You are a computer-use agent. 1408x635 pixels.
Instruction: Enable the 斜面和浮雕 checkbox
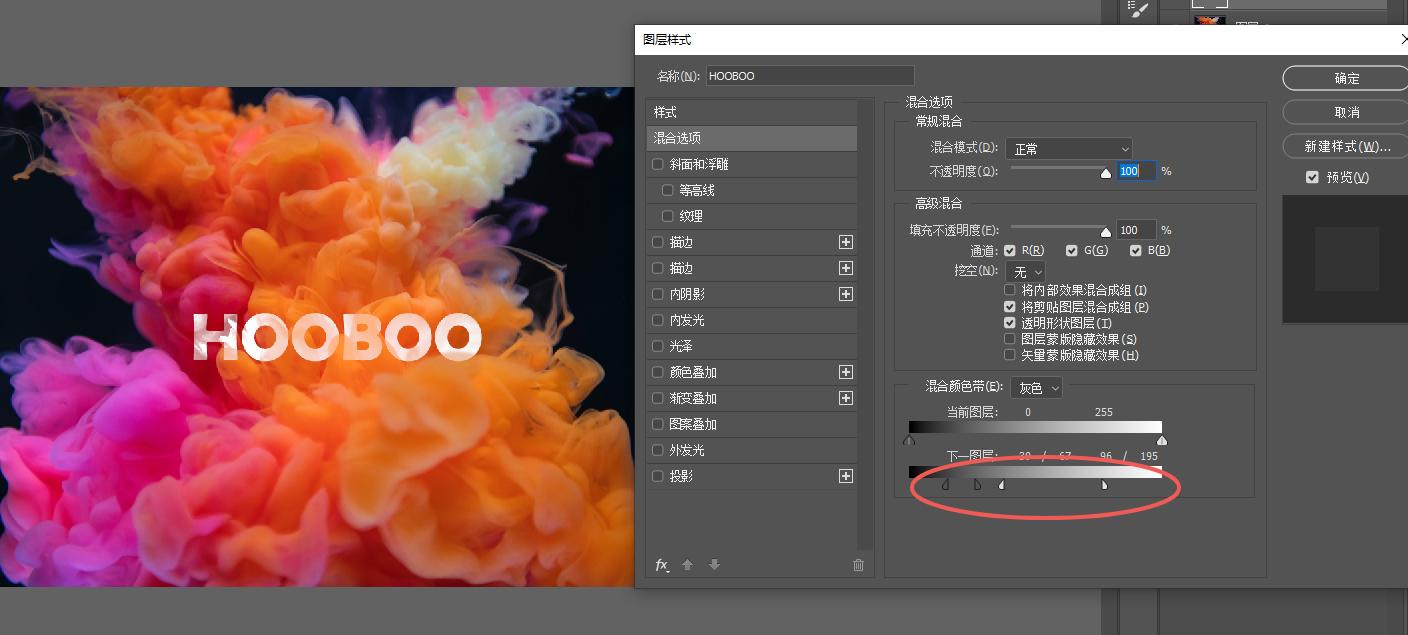pyautogui.click(x=658, y=164)
